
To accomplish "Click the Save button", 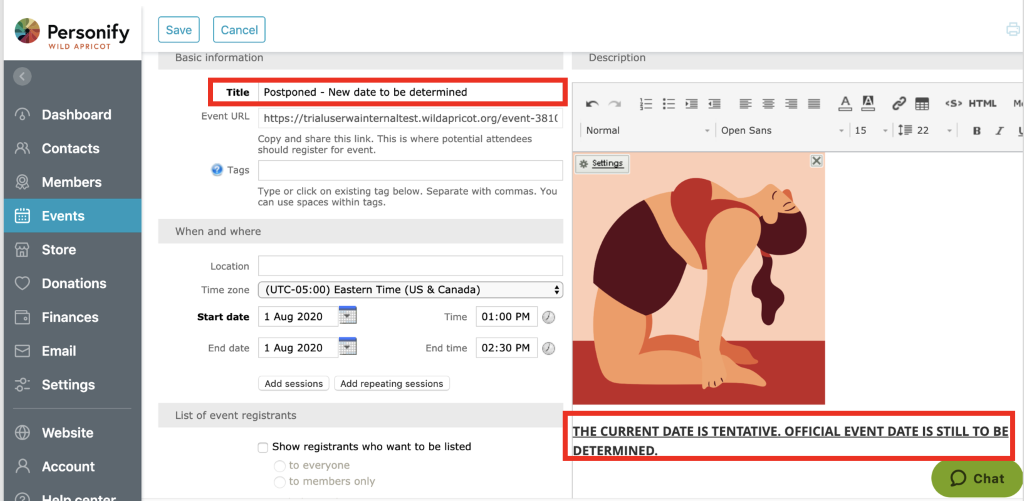I will 178,30.
